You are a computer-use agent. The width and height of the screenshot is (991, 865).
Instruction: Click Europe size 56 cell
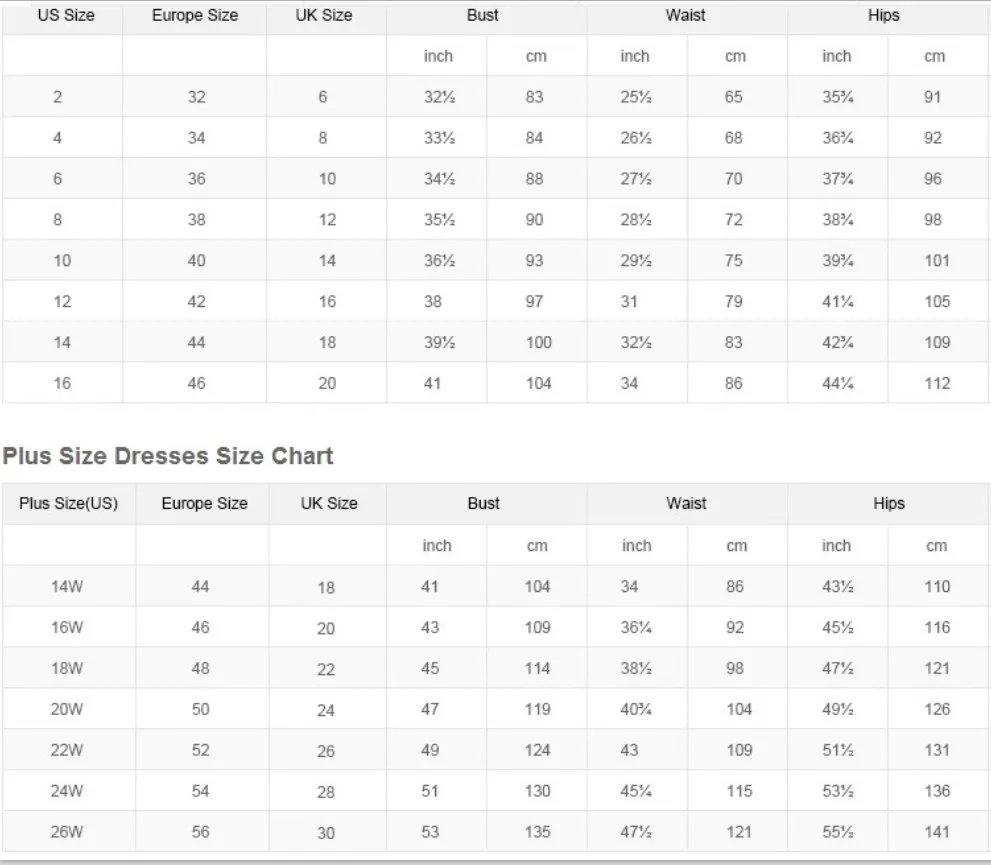[x=201, y=832]
